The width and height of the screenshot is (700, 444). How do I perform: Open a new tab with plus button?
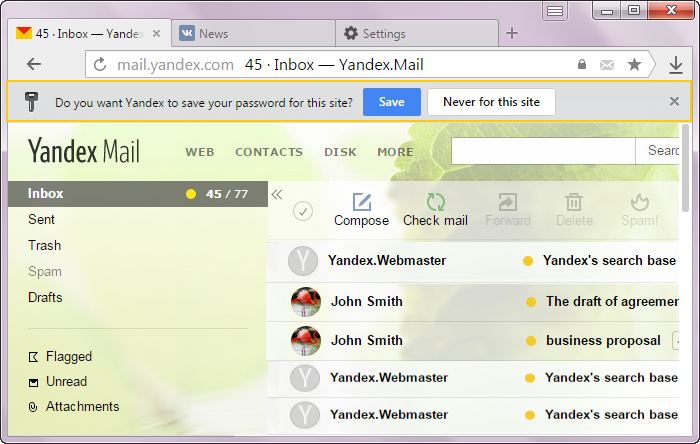512,33
